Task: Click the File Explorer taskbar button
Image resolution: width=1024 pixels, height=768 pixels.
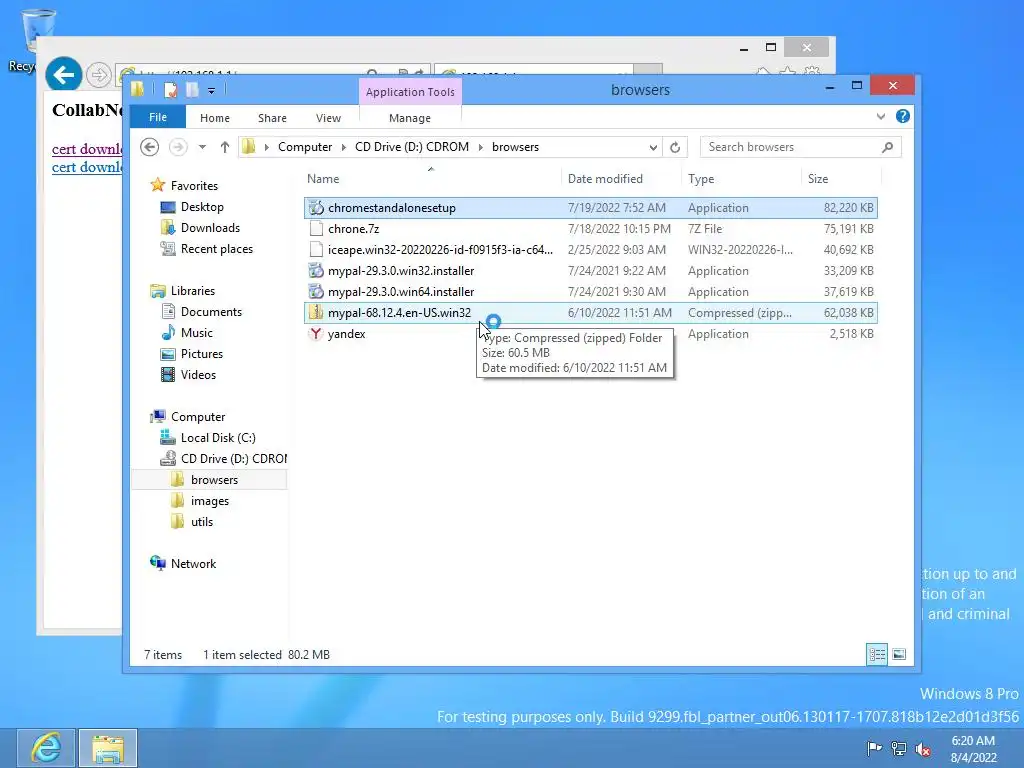Action: coord(108,748)
